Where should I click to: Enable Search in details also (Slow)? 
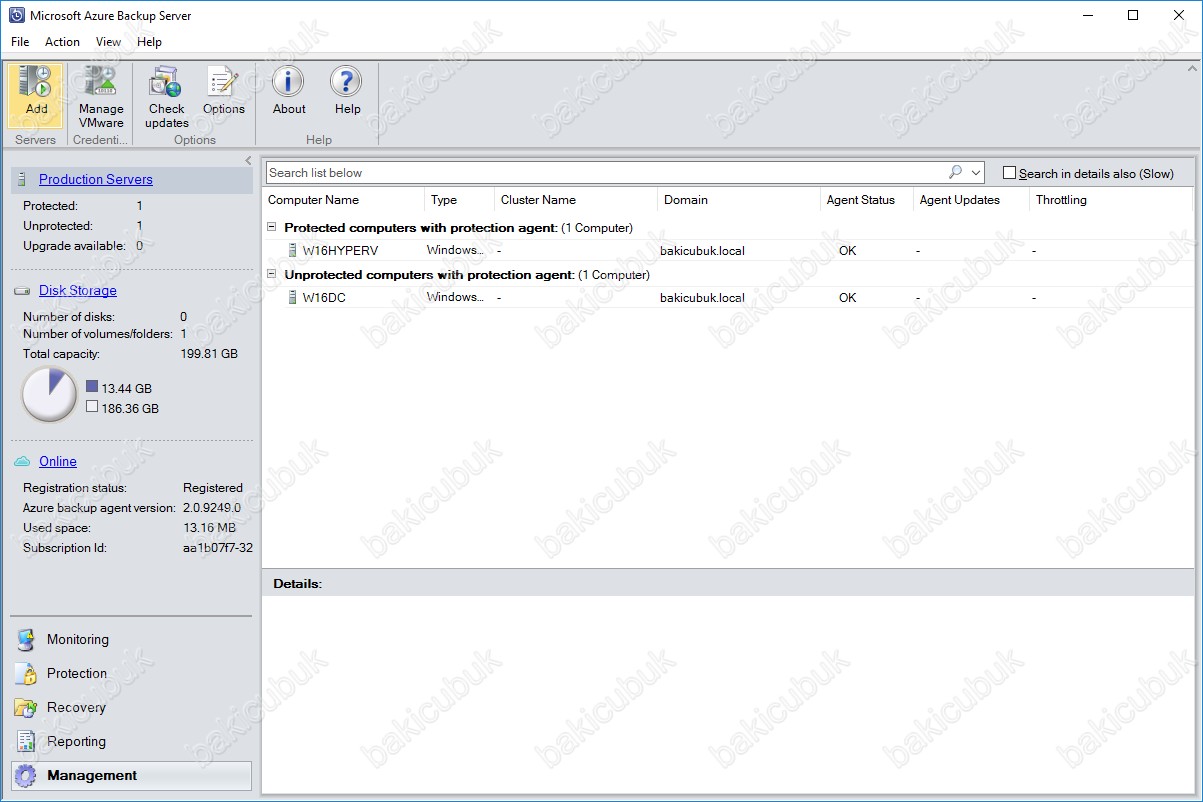tap(1009, 173)
